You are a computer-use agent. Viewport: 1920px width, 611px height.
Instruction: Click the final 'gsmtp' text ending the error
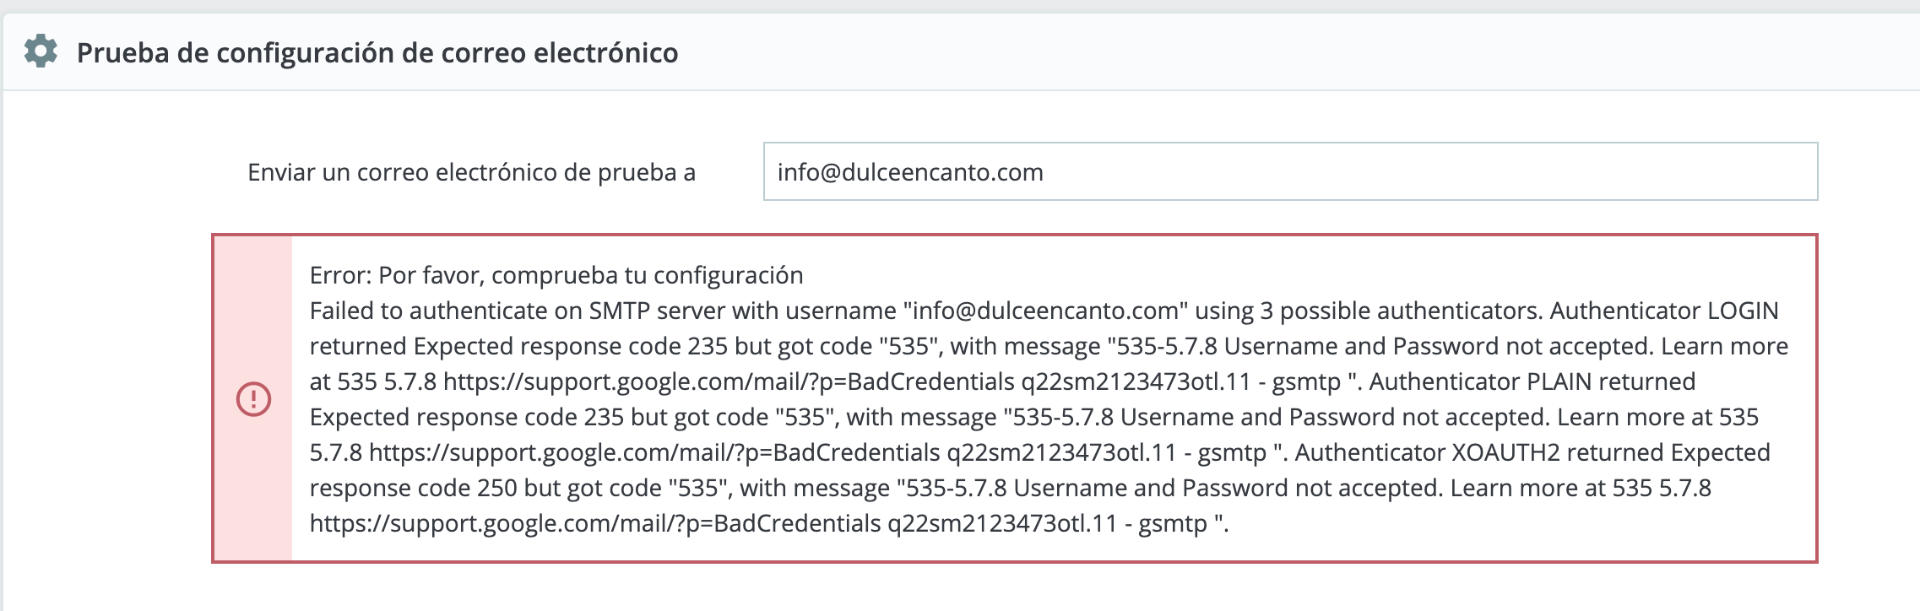(1172, 524)
